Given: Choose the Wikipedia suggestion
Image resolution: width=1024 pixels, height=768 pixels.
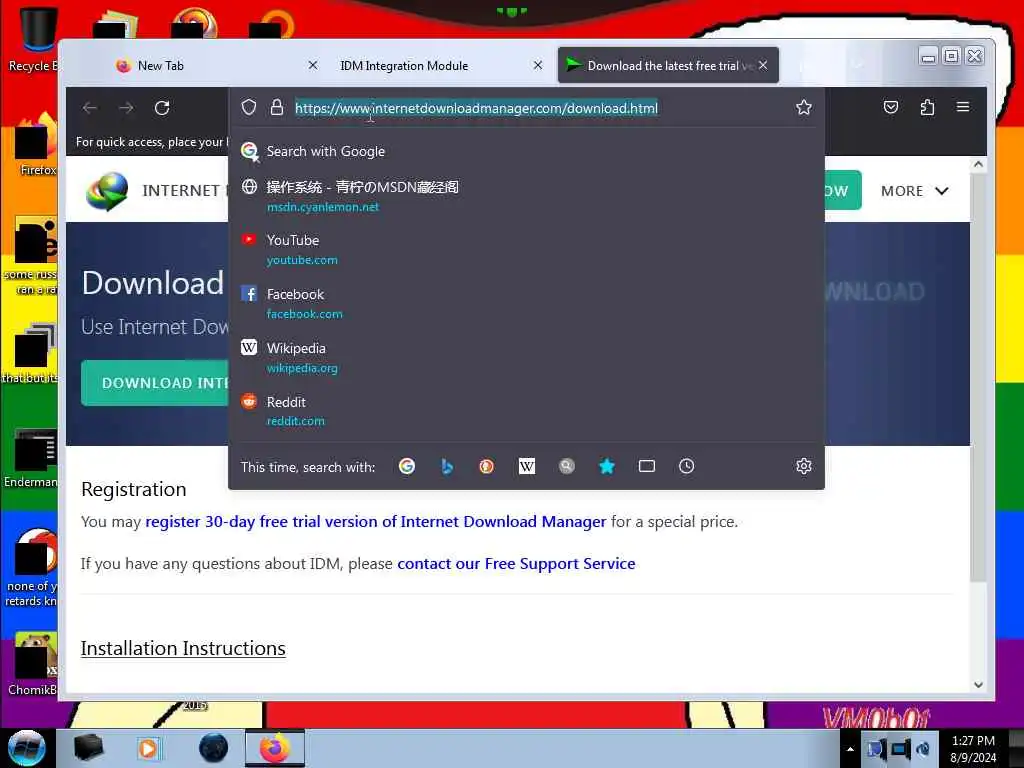Looking at the screenshot, I should point(526,357).
